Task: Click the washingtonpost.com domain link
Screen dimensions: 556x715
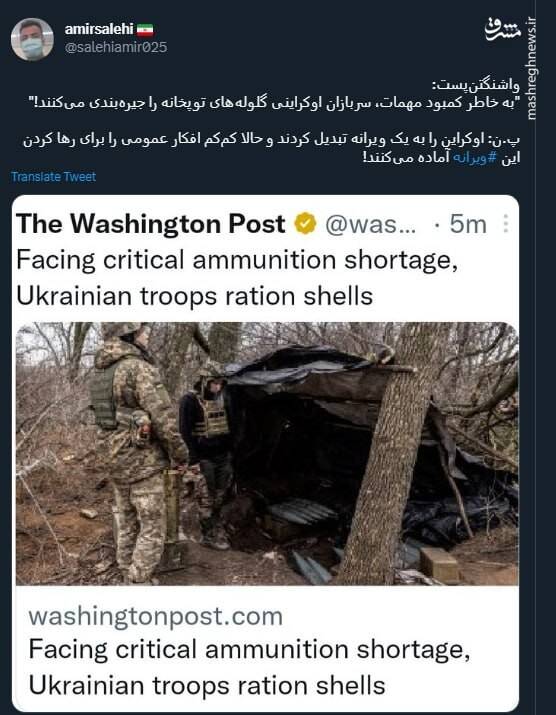Action: point(156,616)
